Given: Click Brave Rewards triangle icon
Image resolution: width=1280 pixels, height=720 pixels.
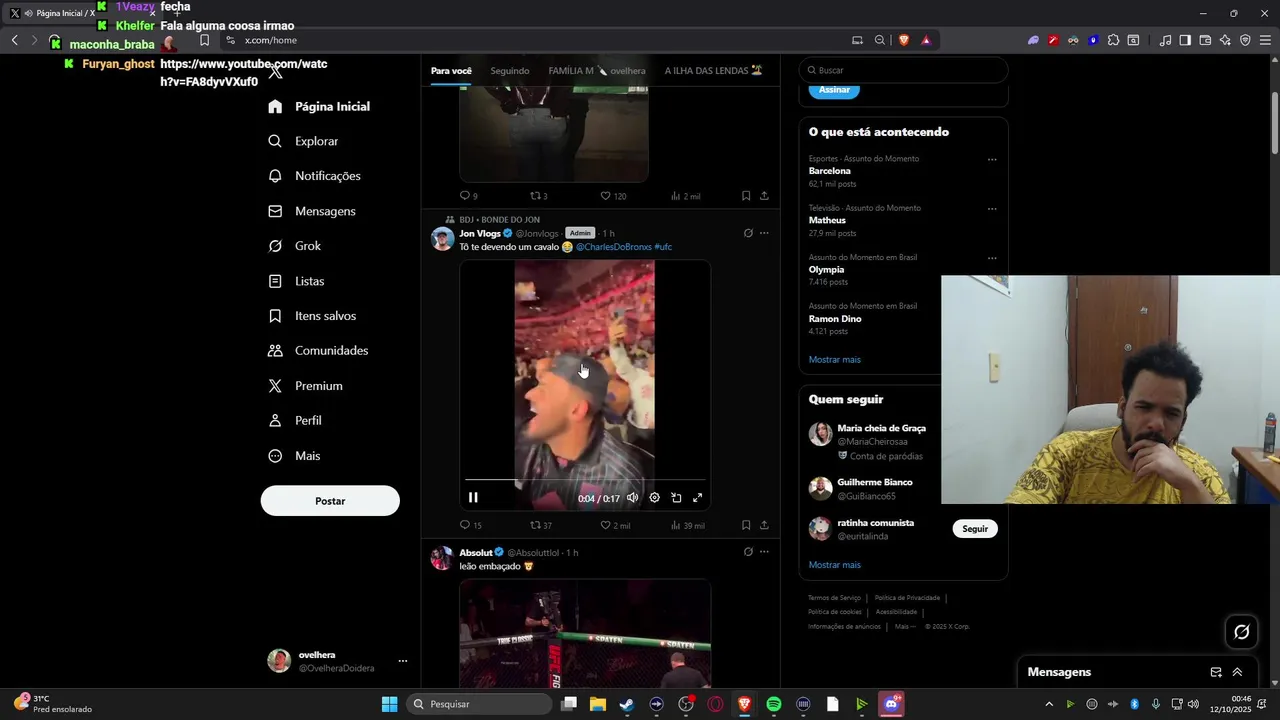Looking at the screenshot, I should tap(926, 40).
